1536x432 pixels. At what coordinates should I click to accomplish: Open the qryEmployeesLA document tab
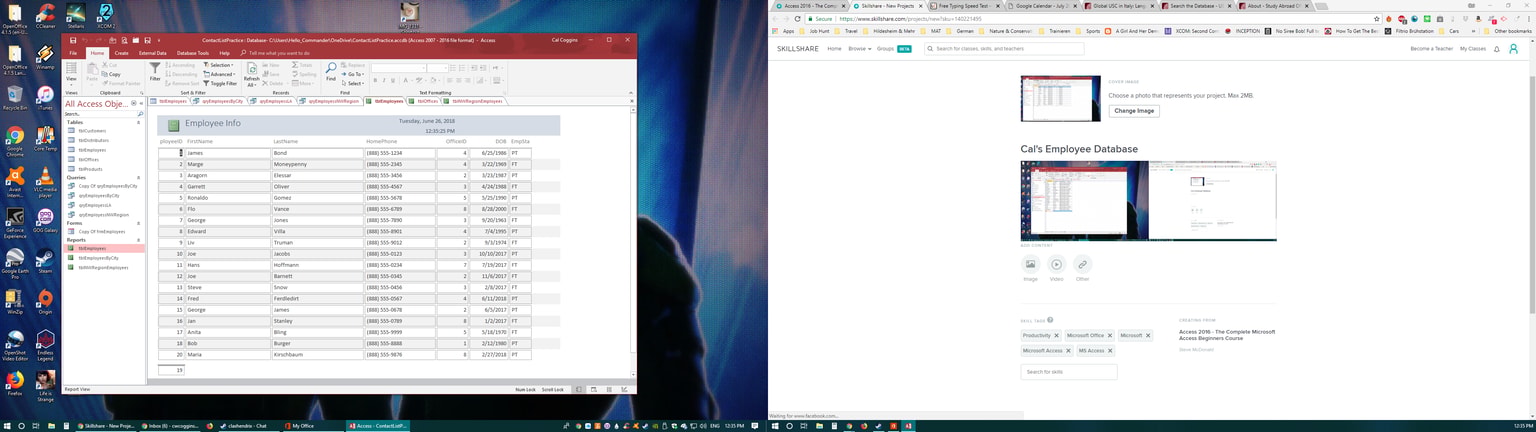pos(273,101)
